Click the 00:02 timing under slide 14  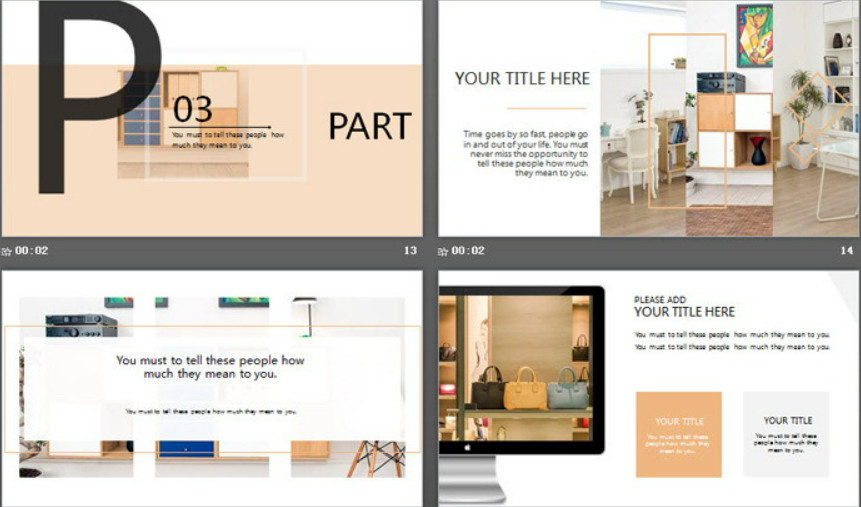468,251
